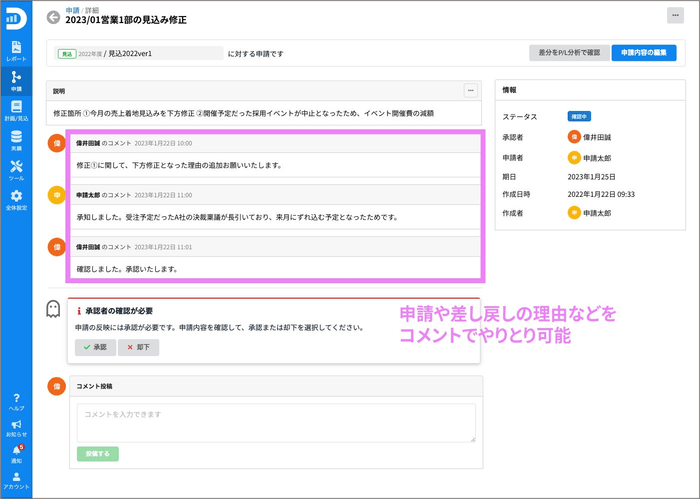The width and height of the screenshot is (700, 499).
Task: Open お知らせ megaphone announcements
Action: click(x=16, y=428)
